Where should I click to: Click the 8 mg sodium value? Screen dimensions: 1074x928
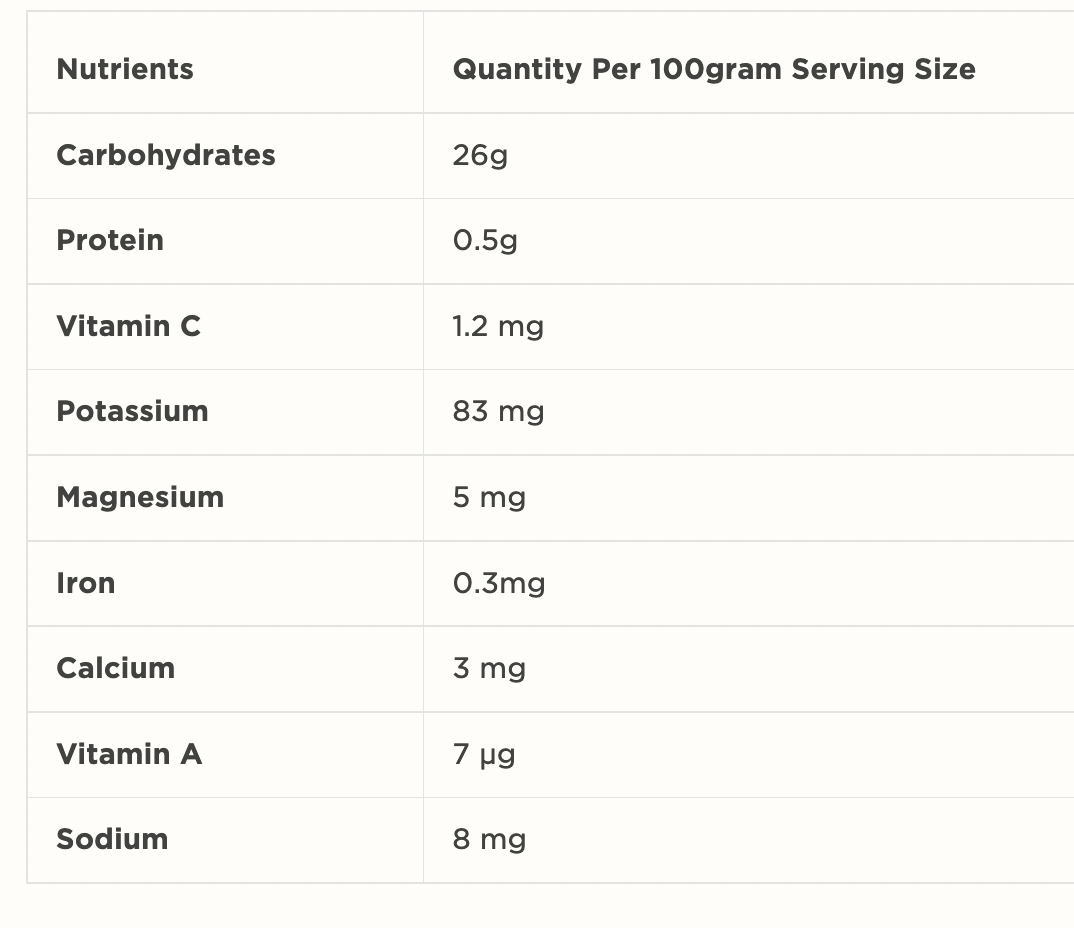point(489,839)
